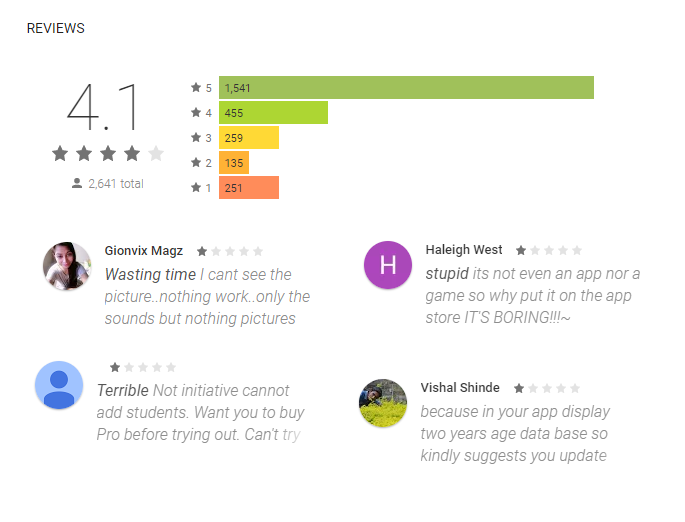This screenshot has height=522, width=685.
Task: Open Vishal Shinde's profile picture
Action: 383,403
